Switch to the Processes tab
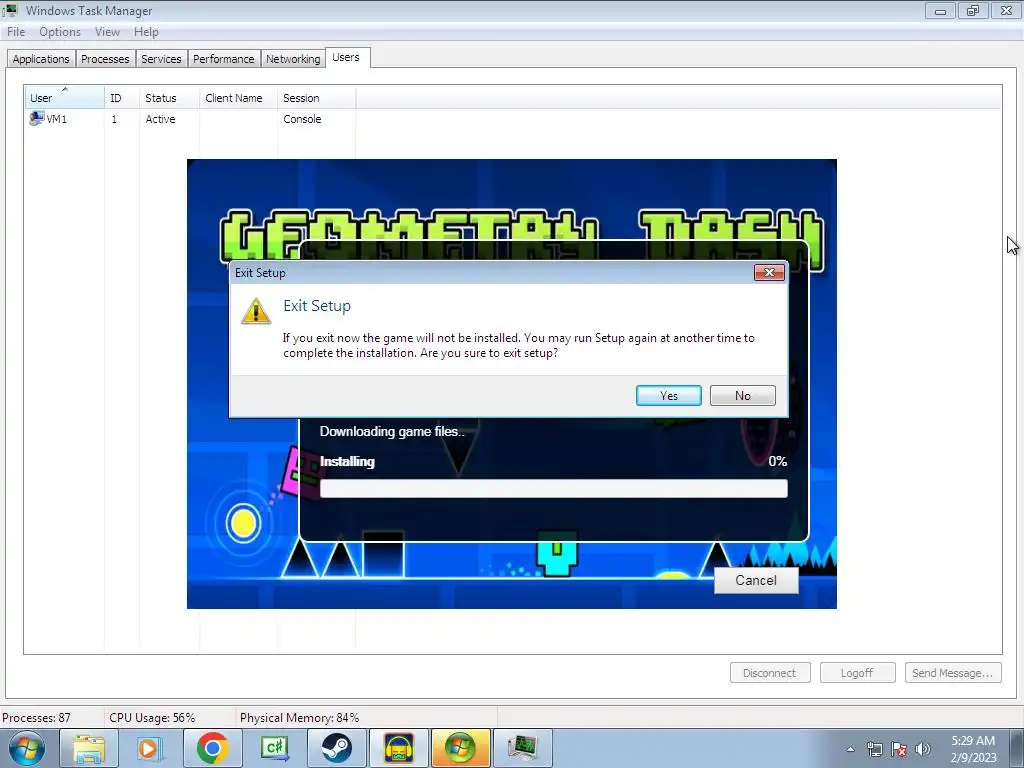Image resolution: width=1024 pixels, height=768 pixels. pyautogui.click(x=105, y=59)
